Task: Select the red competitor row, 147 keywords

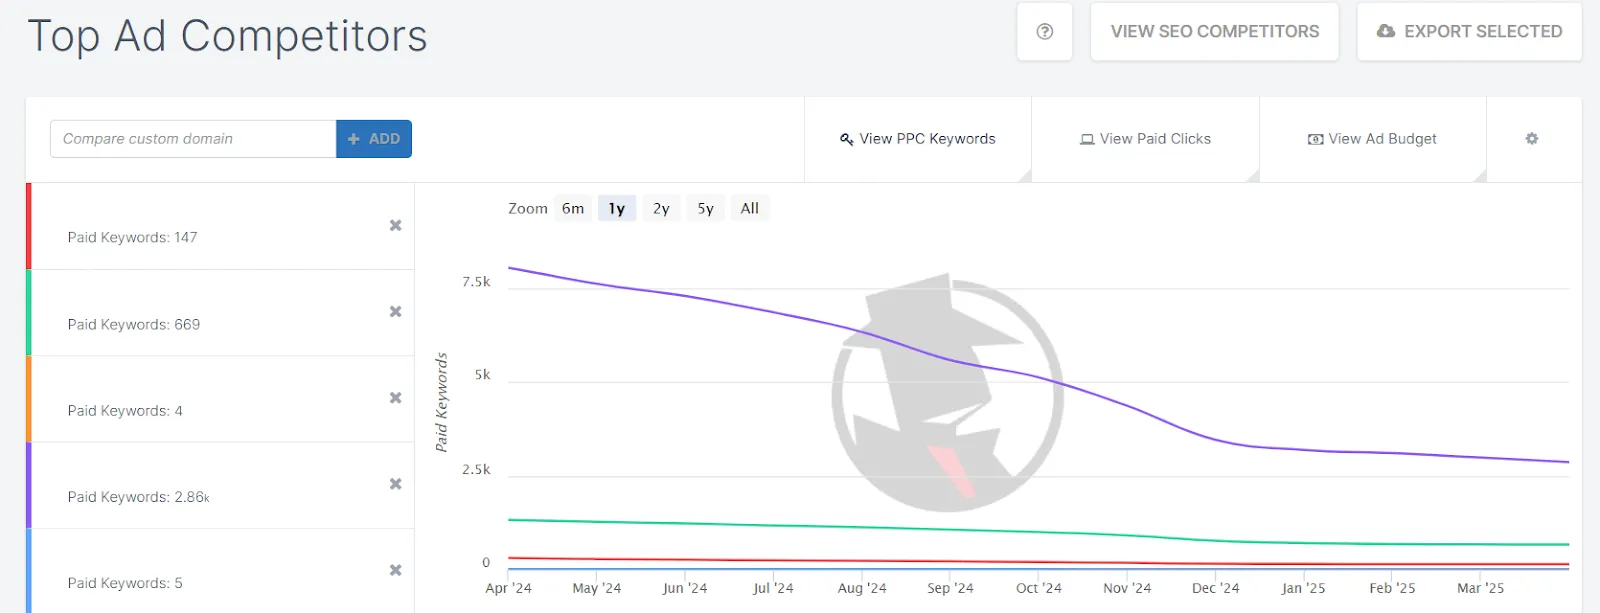Action: (x=220, y=226)
